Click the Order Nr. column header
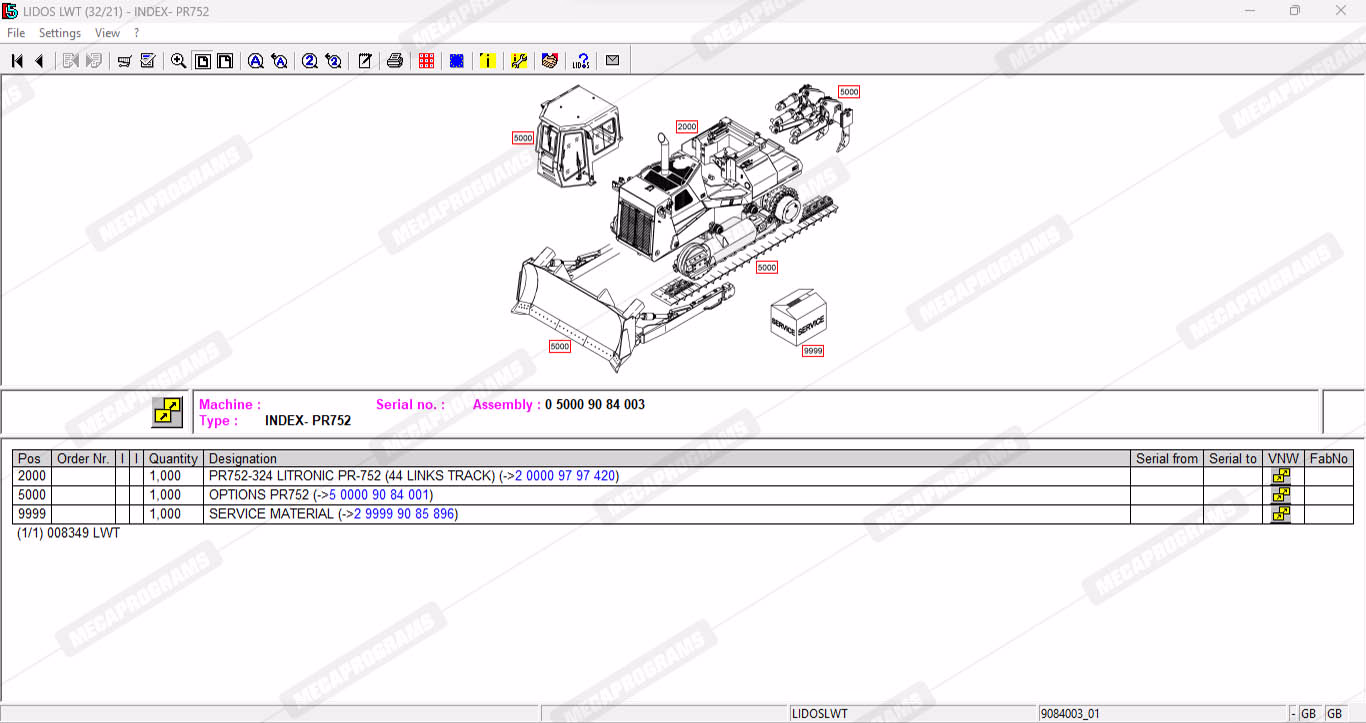This screenshot has width=1366, height=723. point(83,459)
